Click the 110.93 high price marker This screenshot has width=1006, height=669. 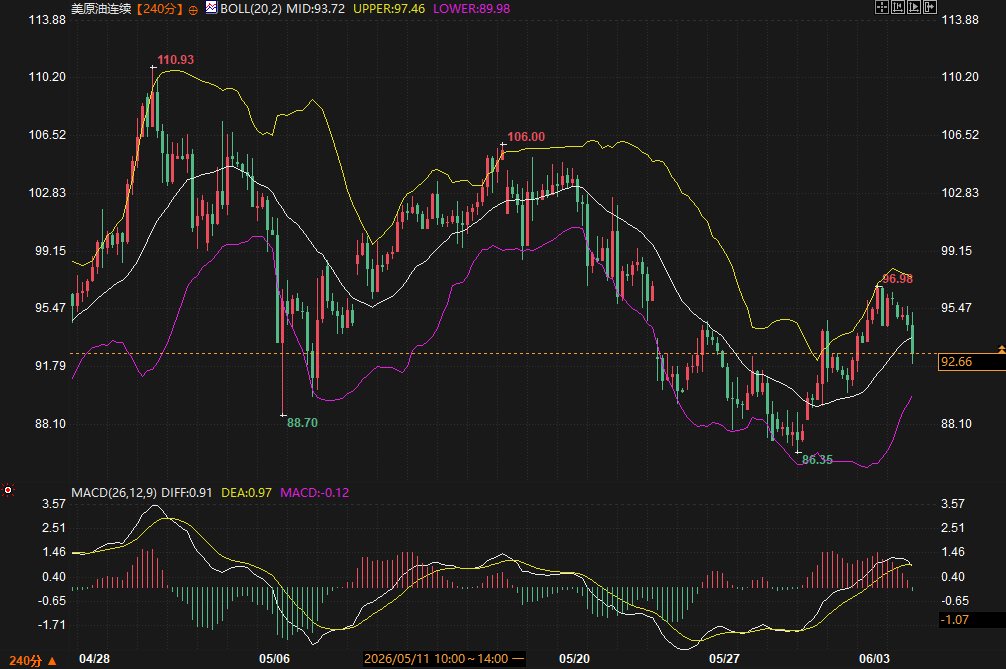[175, 60]
